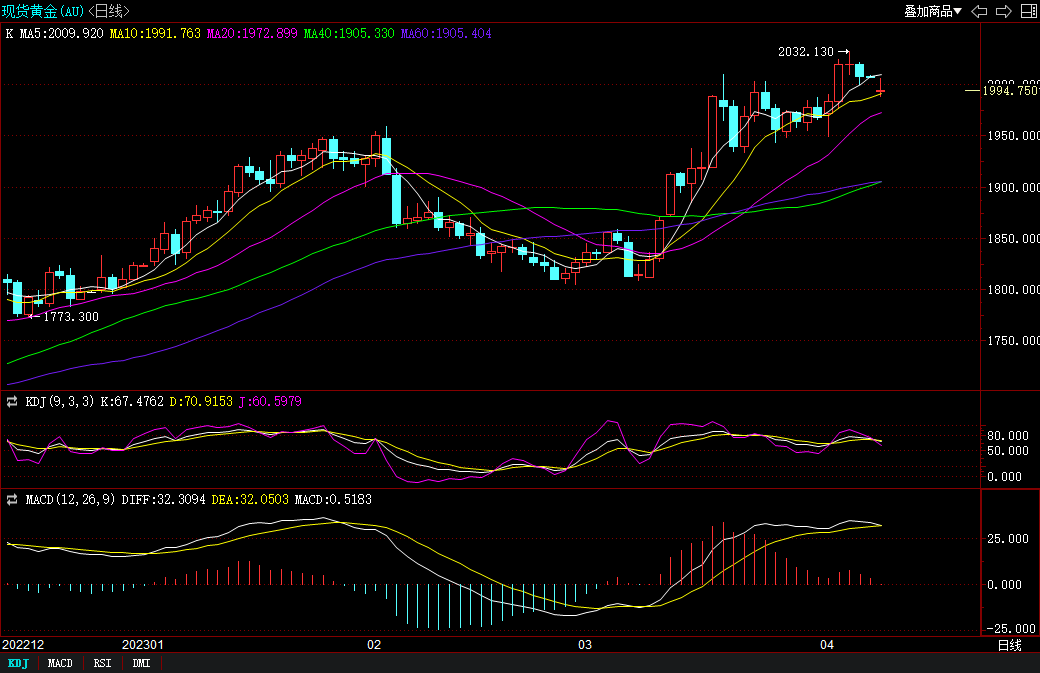This screenshot has height=673, width=1040.
Task: Click the left arrow previous-chart icon
Action: [979, 11]
